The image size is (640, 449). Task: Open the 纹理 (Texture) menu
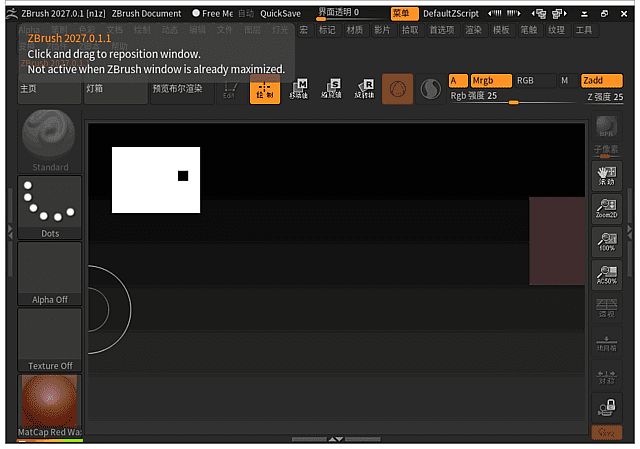point(556,30)
